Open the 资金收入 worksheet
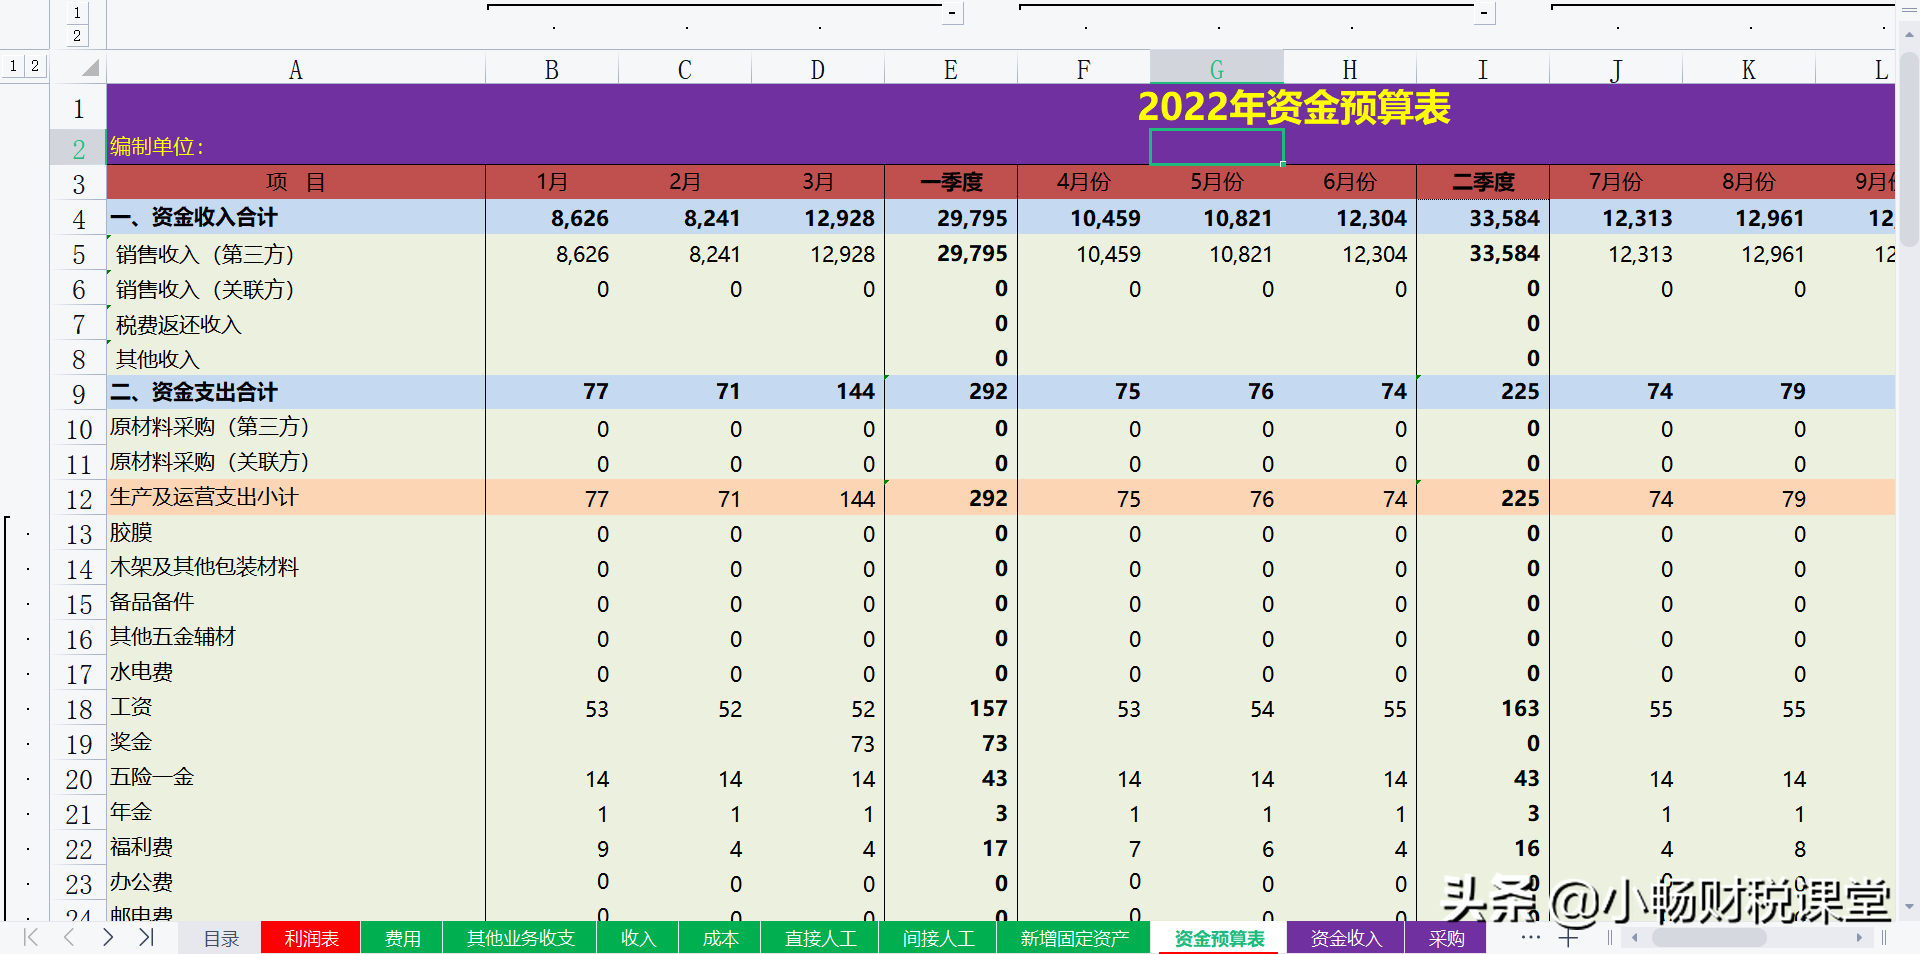 pos(1345,938)
